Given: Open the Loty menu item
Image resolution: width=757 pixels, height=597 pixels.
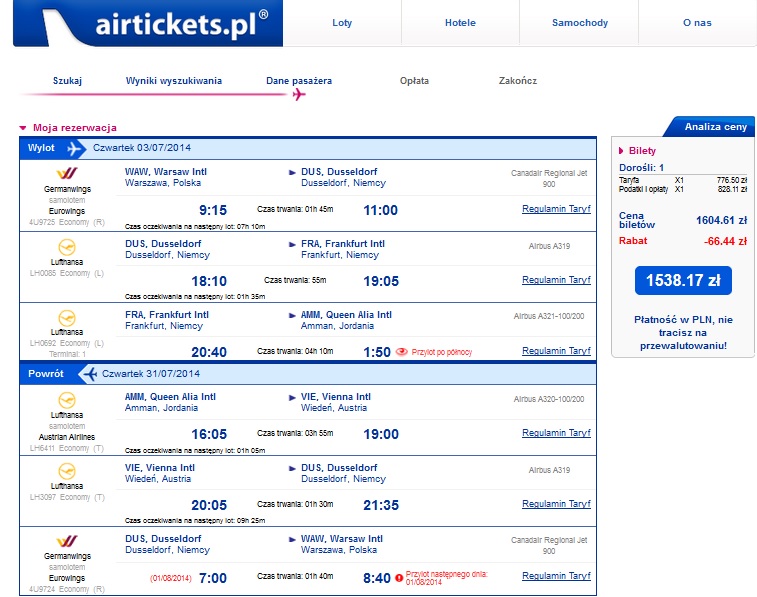Looking at the screenshot, I should click(342, 23).
